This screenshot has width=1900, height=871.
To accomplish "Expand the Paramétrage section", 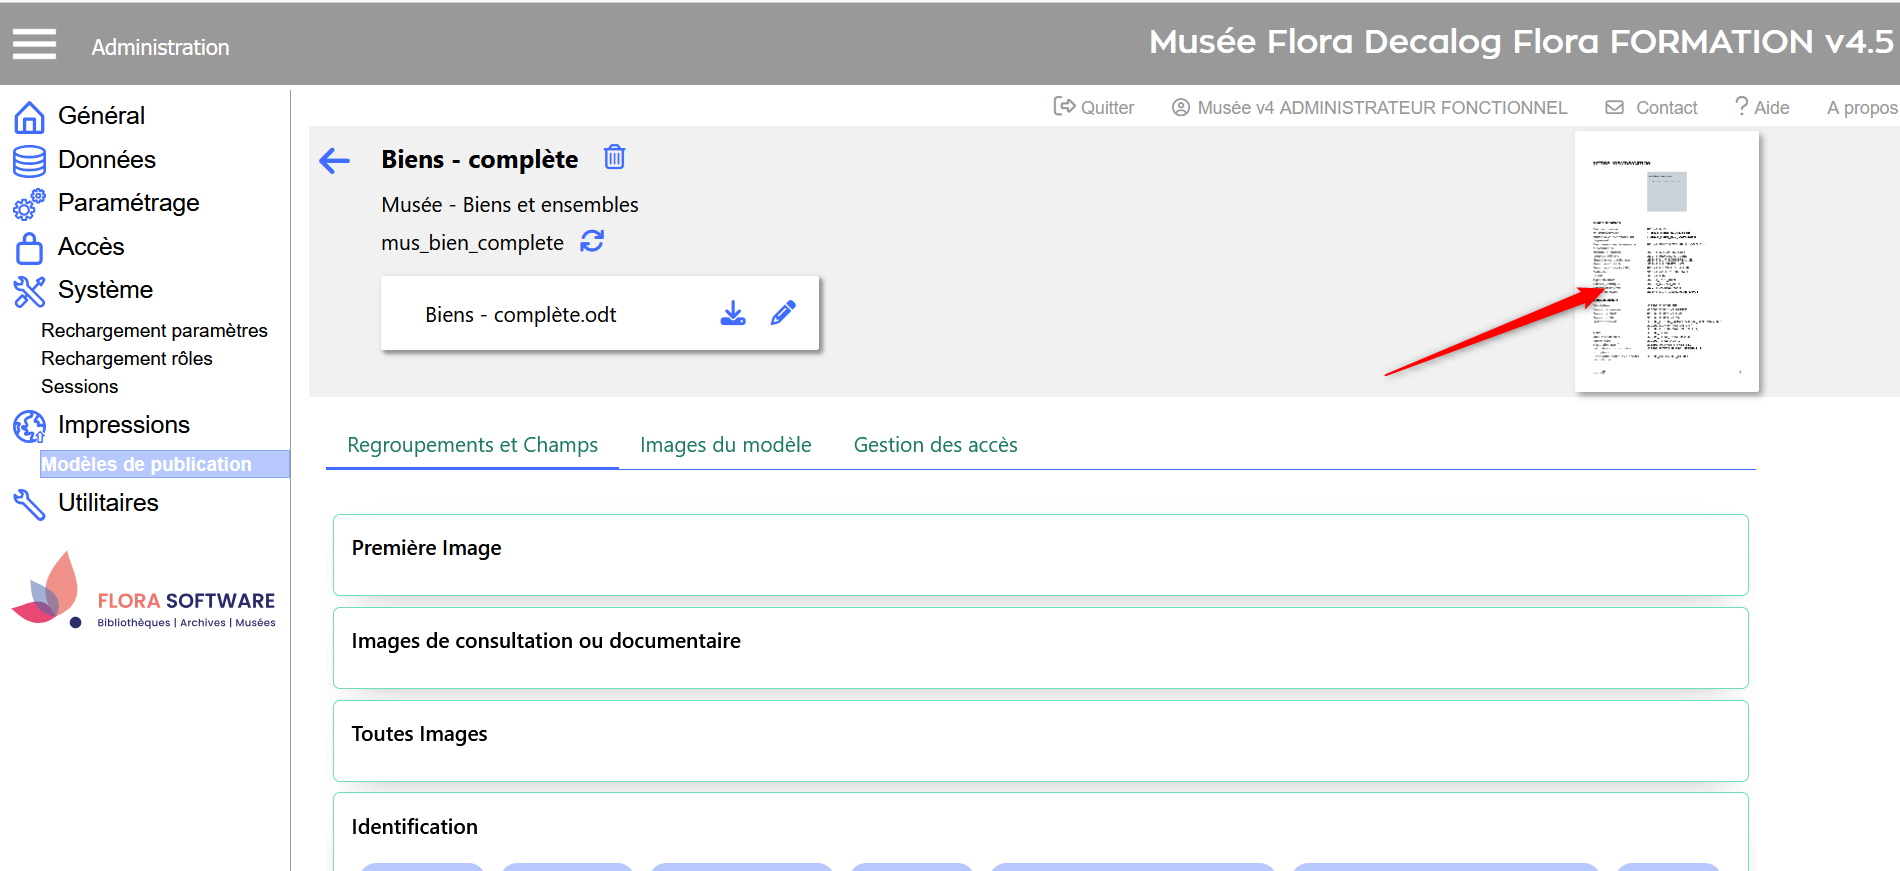I will coord(128,203).
